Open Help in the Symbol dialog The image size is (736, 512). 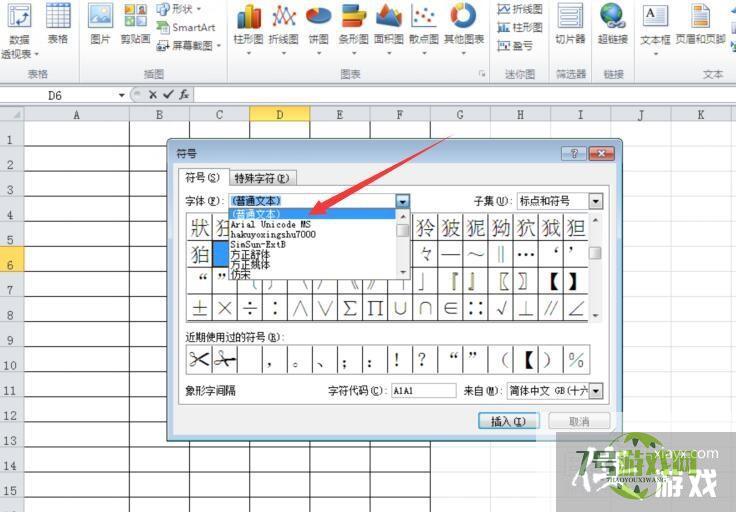tap(573, 153)
